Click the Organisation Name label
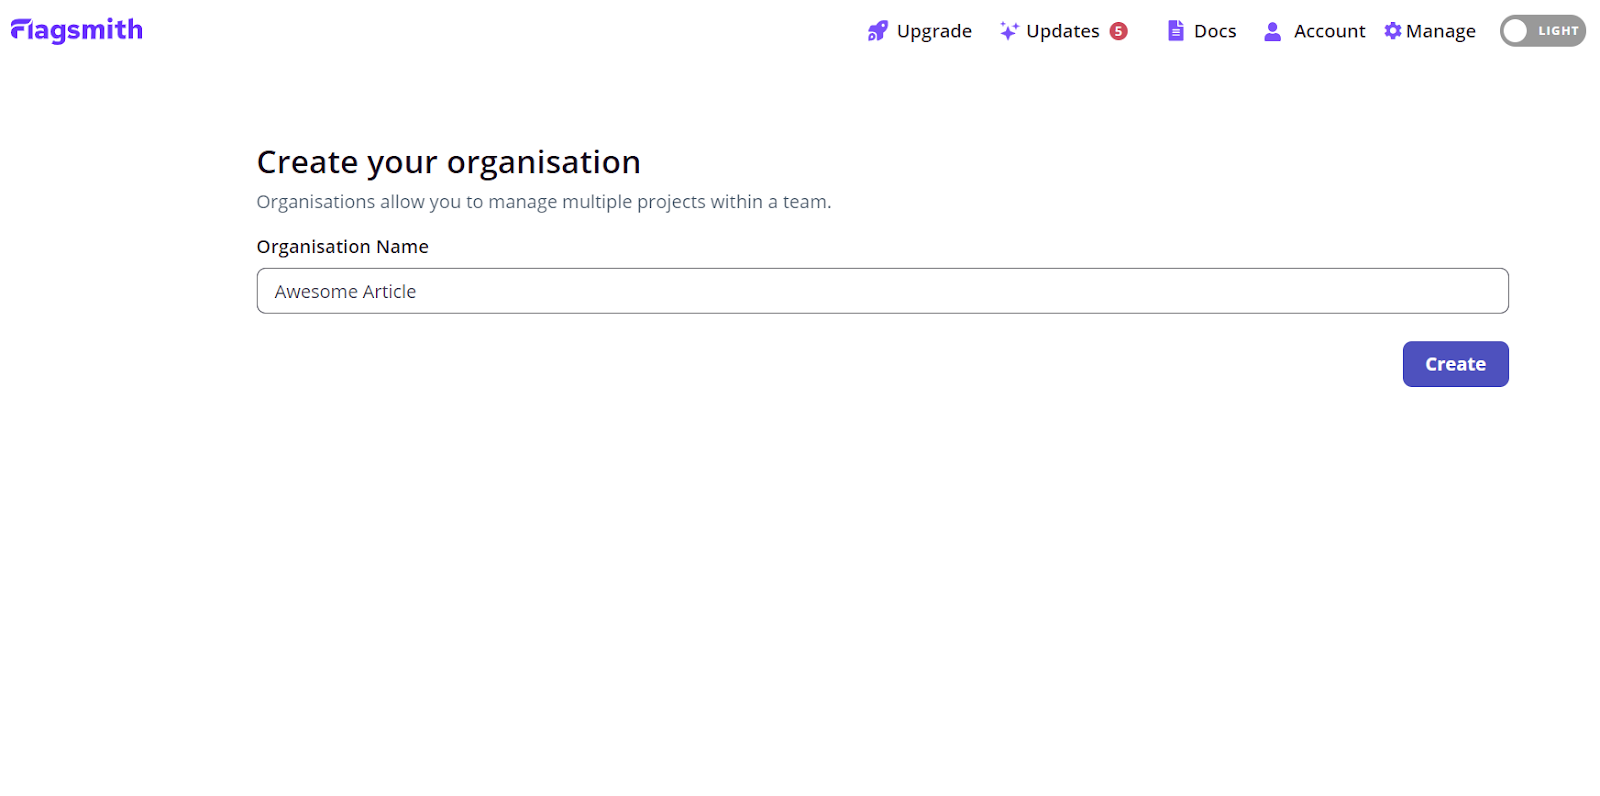 point(342,247)
